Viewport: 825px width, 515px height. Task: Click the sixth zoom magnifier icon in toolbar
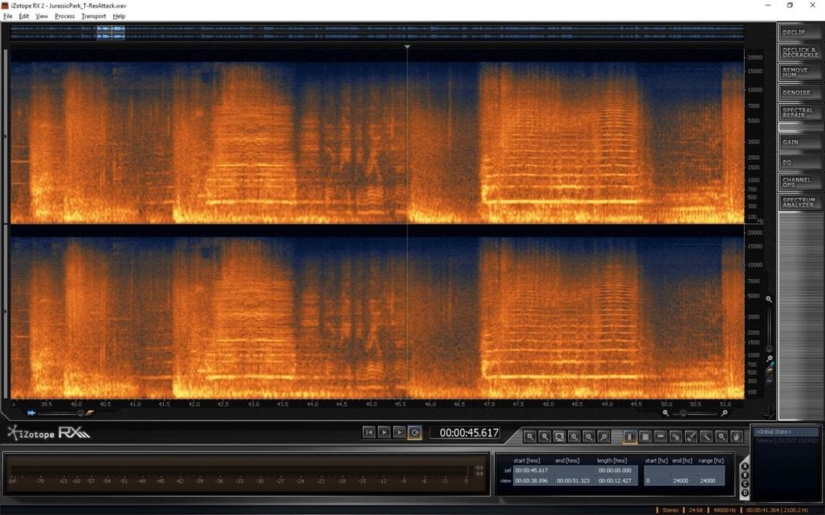(x=603, y=437)
